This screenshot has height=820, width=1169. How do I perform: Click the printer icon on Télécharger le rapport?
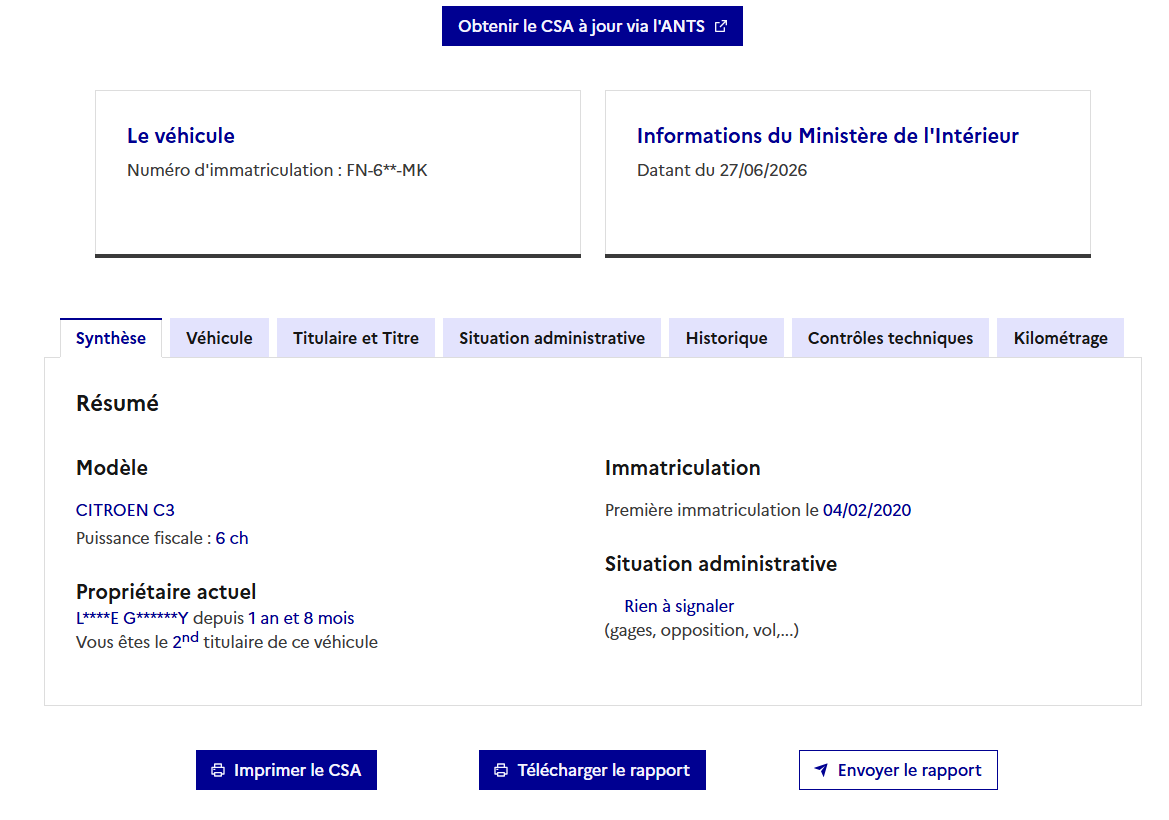(x=501, y=770)
